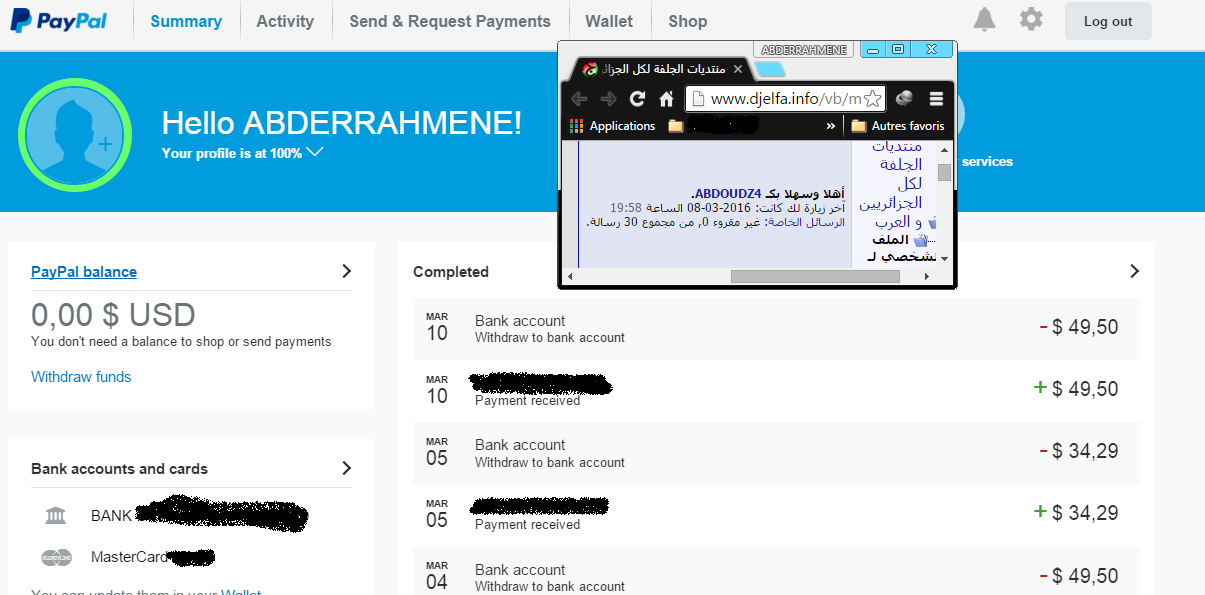Open the MAR 10 bank withdrawal transaction
The image size is (1205, 595).
pyautogui.click(x=776, y=329)
